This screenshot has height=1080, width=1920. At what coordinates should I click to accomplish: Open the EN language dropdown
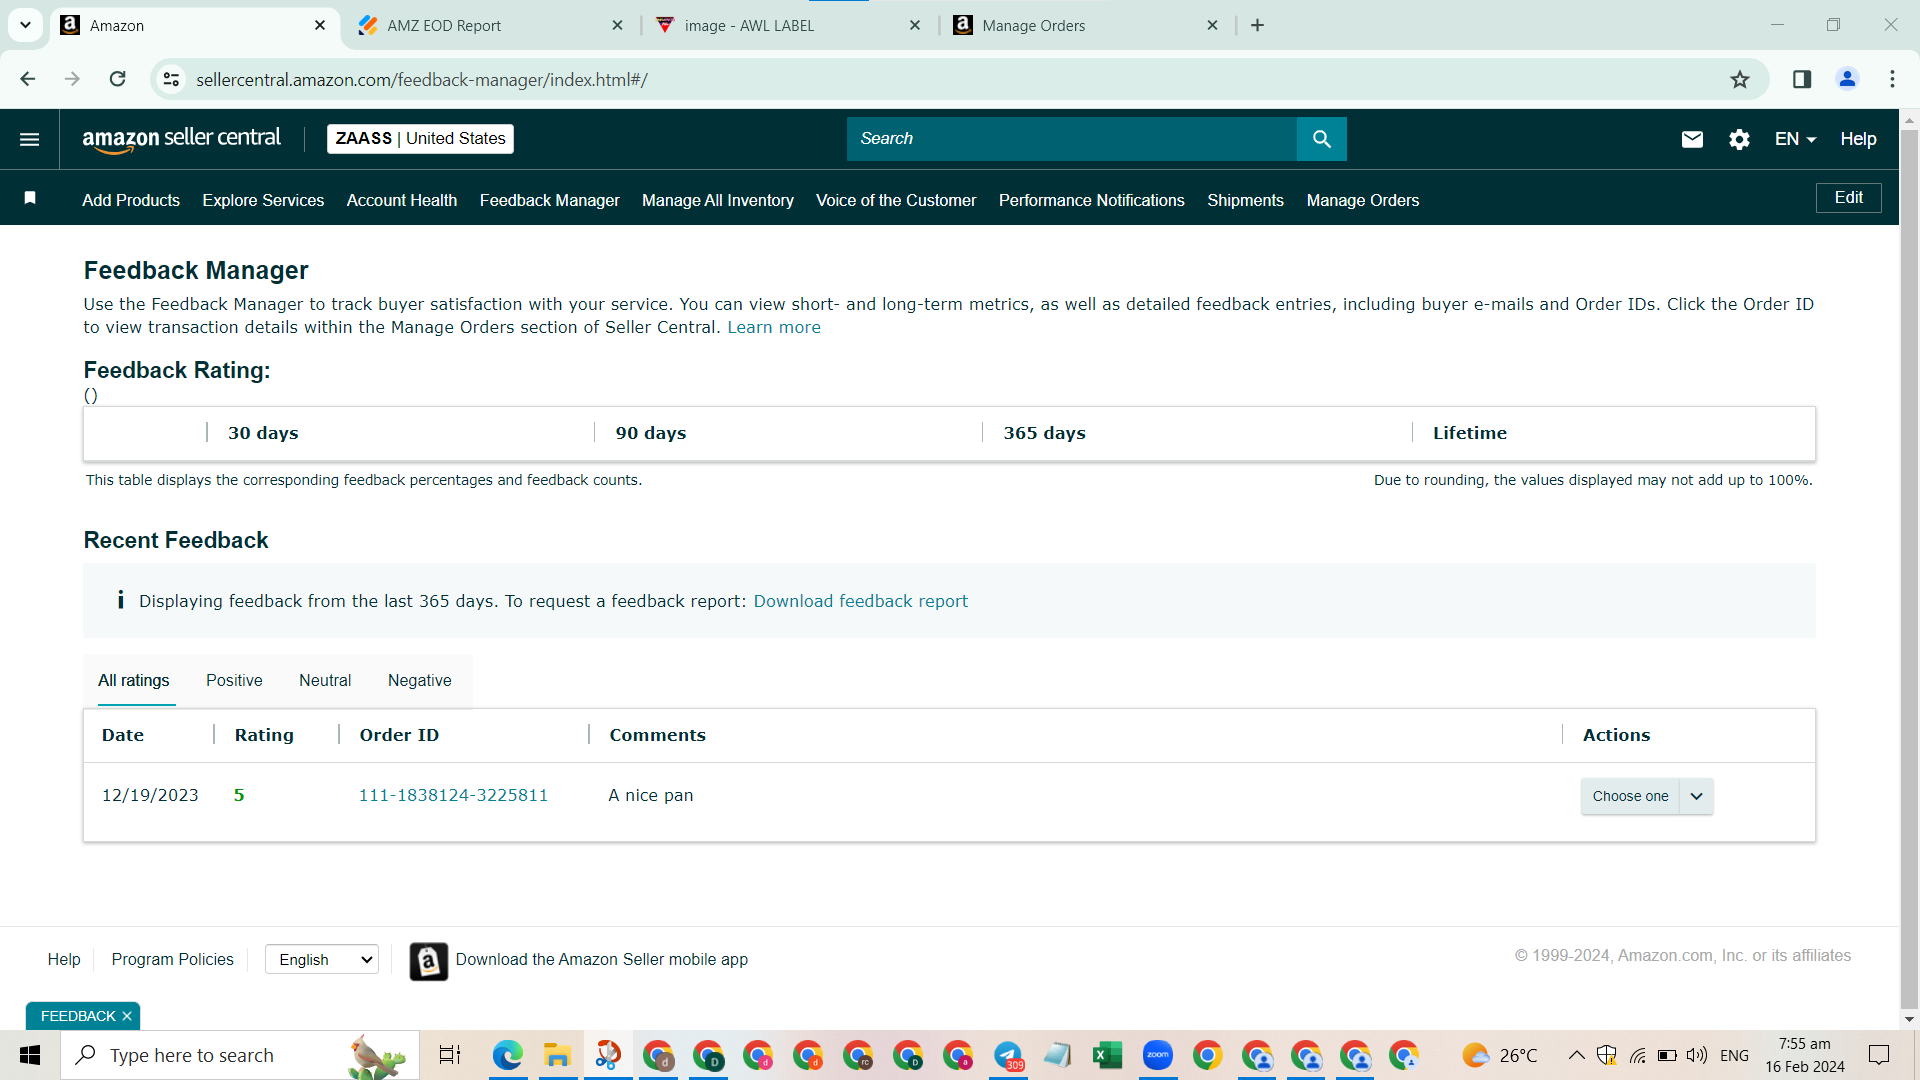1795,139
